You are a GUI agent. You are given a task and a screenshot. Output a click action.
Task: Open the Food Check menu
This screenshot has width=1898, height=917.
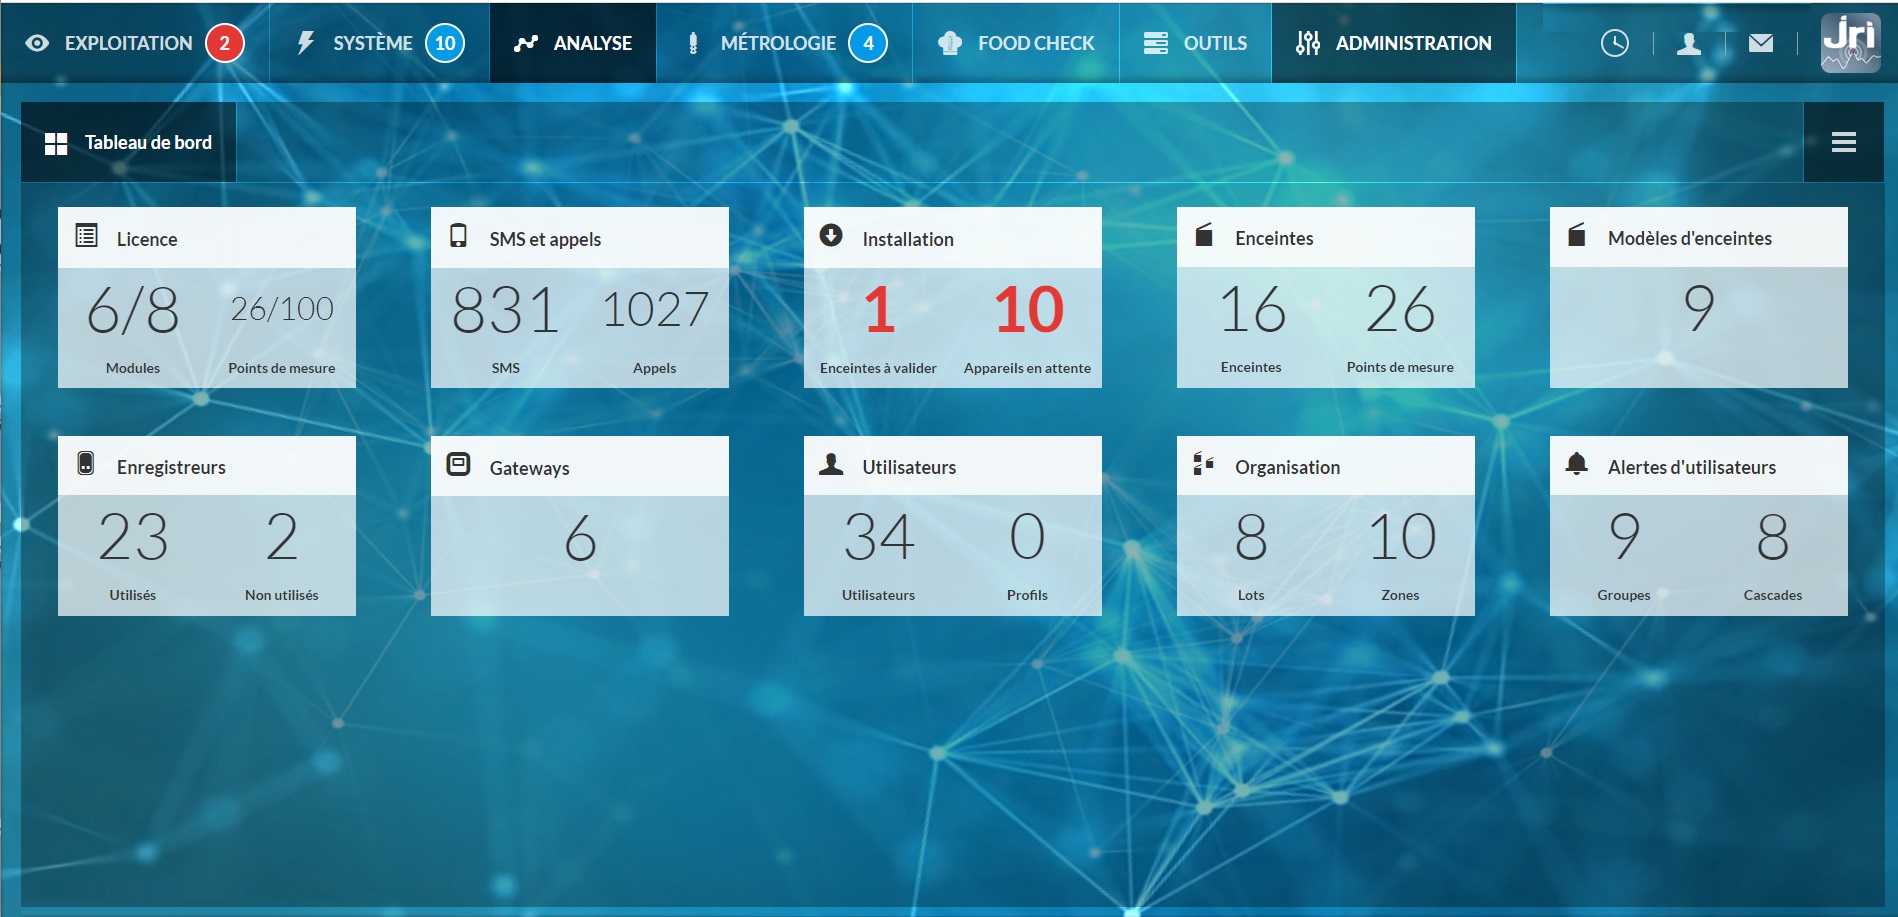[x=1016, y=43]
